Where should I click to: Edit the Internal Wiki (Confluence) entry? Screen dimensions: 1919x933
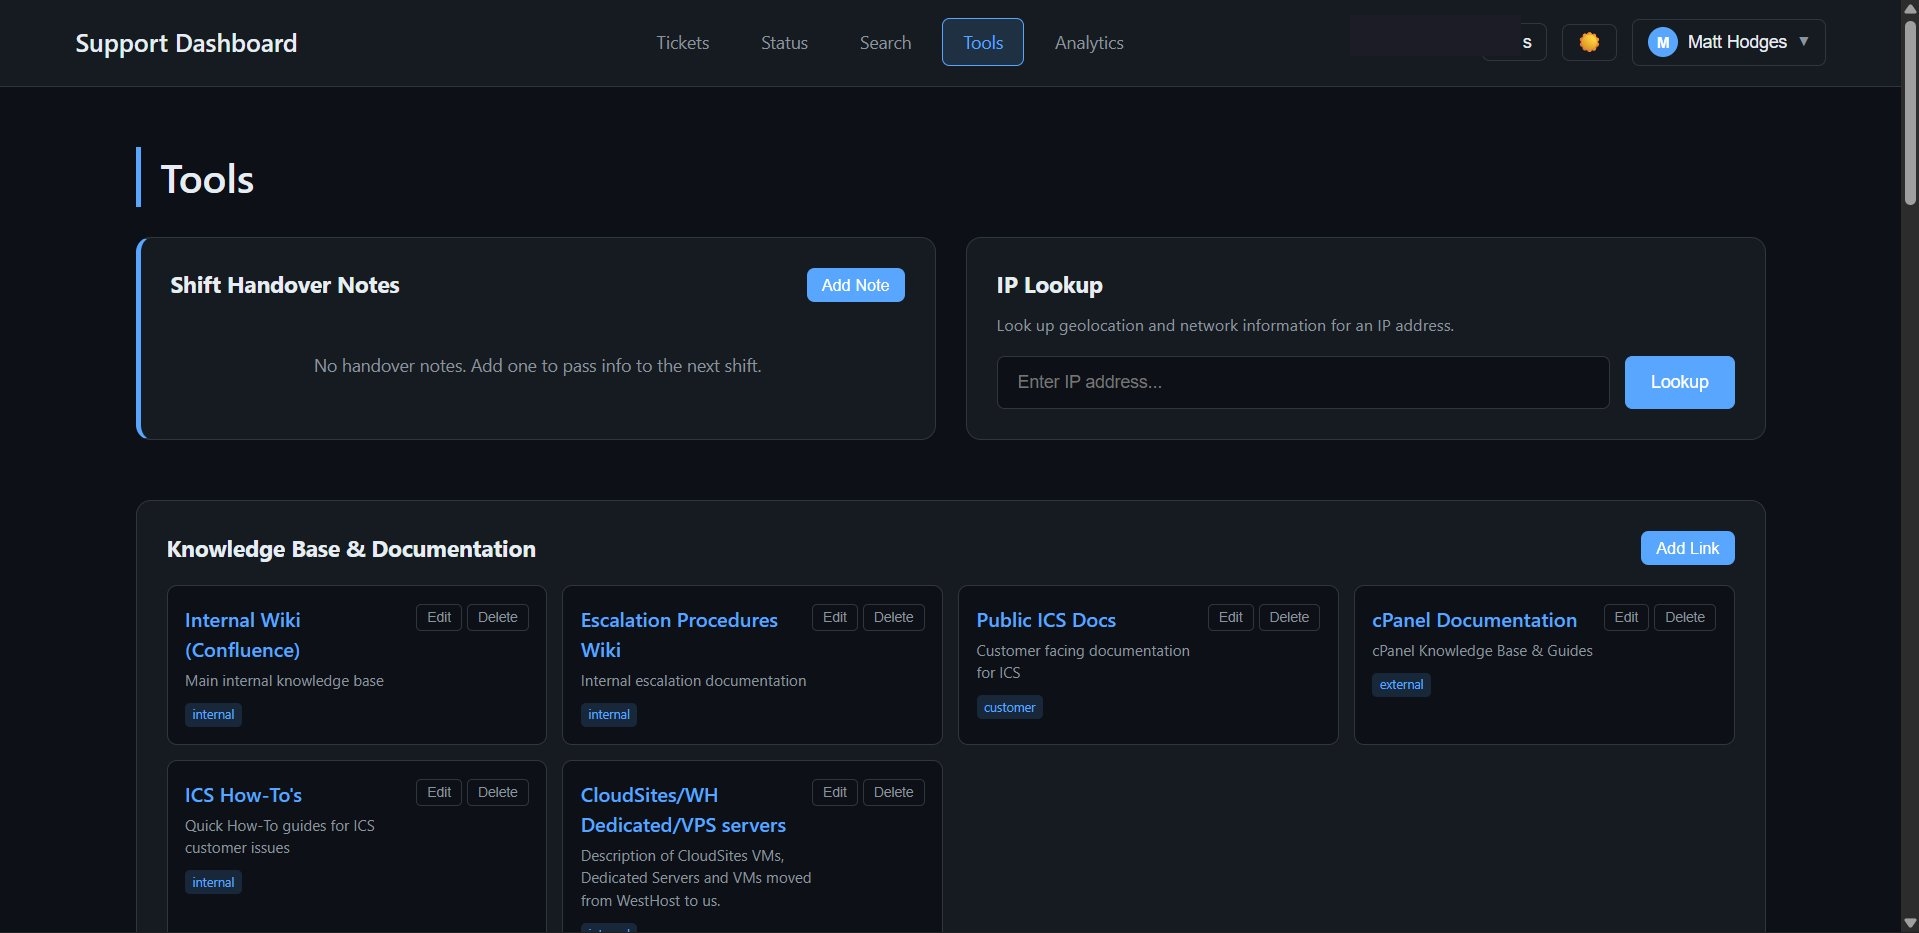tap(438, 617)
